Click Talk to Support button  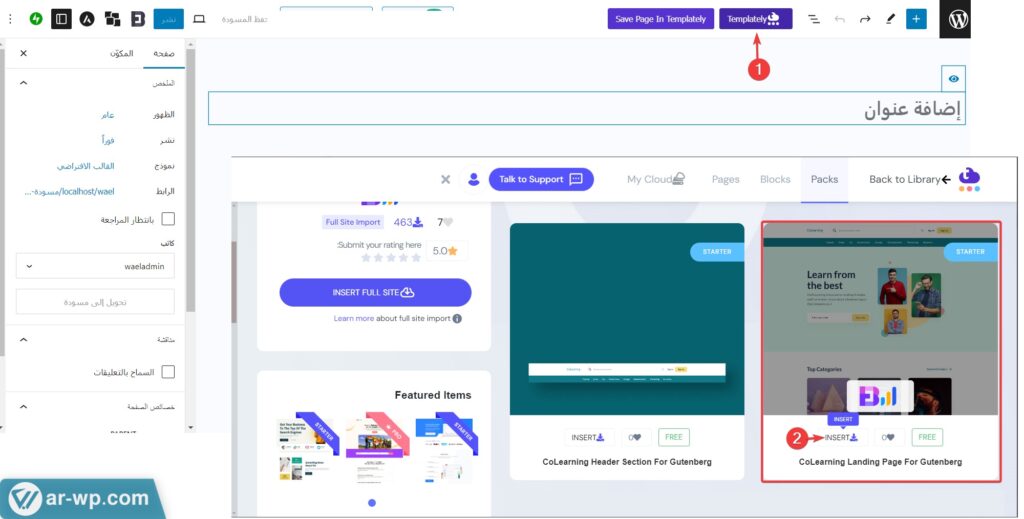point(541,180)
